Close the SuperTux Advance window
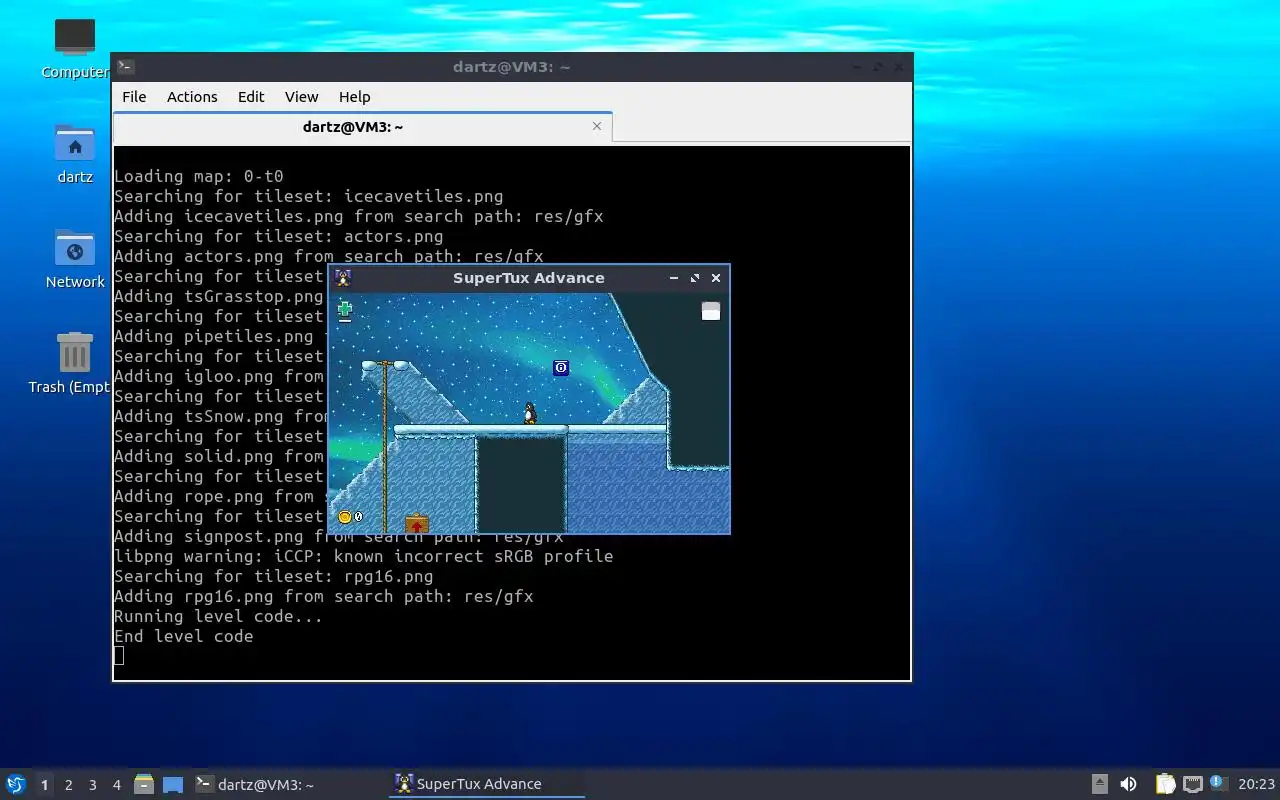Image resolution: width=1280 pixels, height=800 pixels. 716,278
